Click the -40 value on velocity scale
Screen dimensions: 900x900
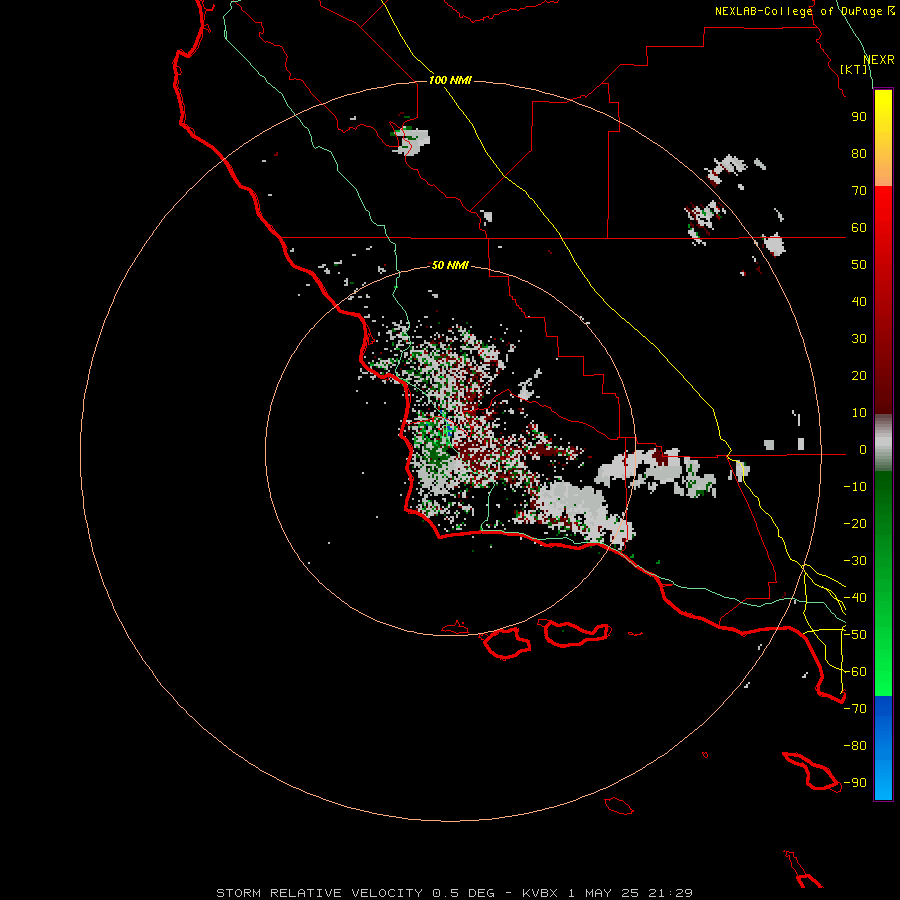(855, 598)
